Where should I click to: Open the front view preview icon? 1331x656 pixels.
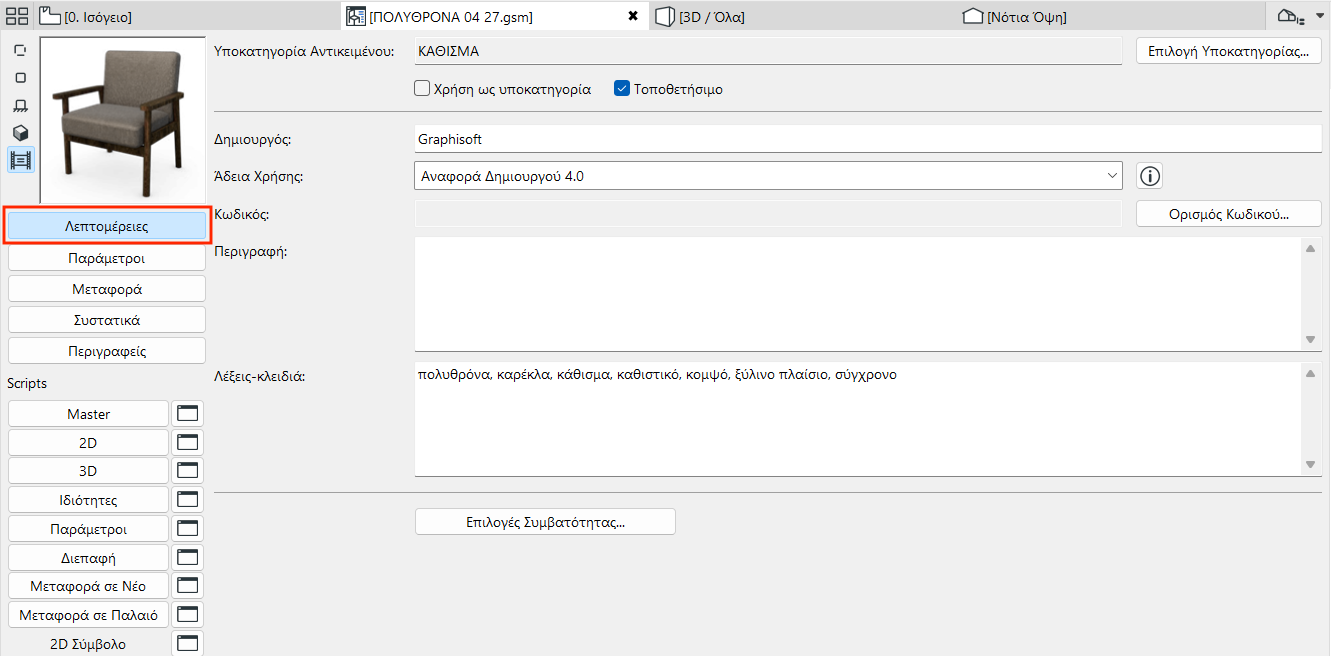pyautogui.click(x=20, y=104)
